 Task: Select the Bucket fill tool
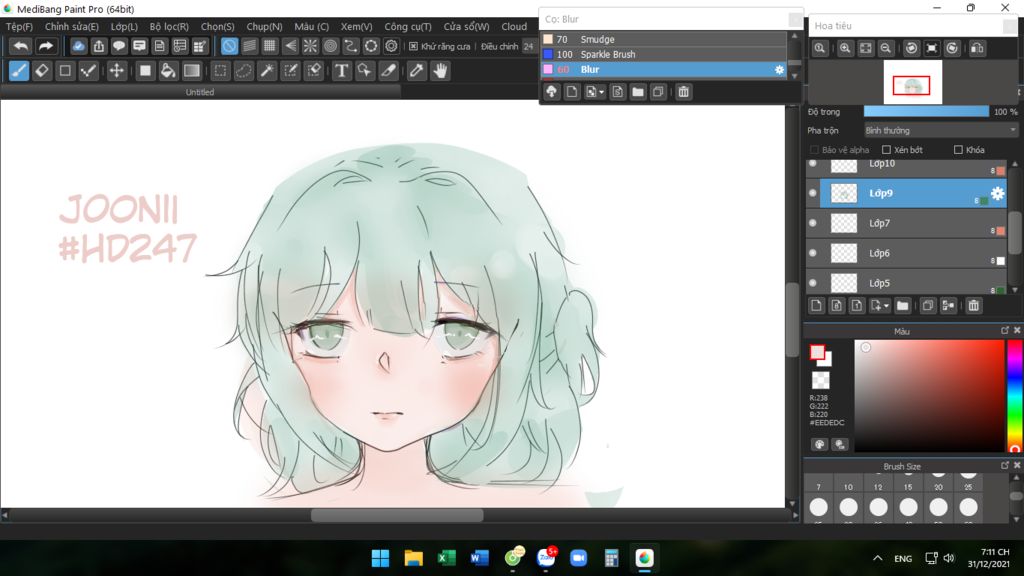pyautogui.click(x=168, y=71)
